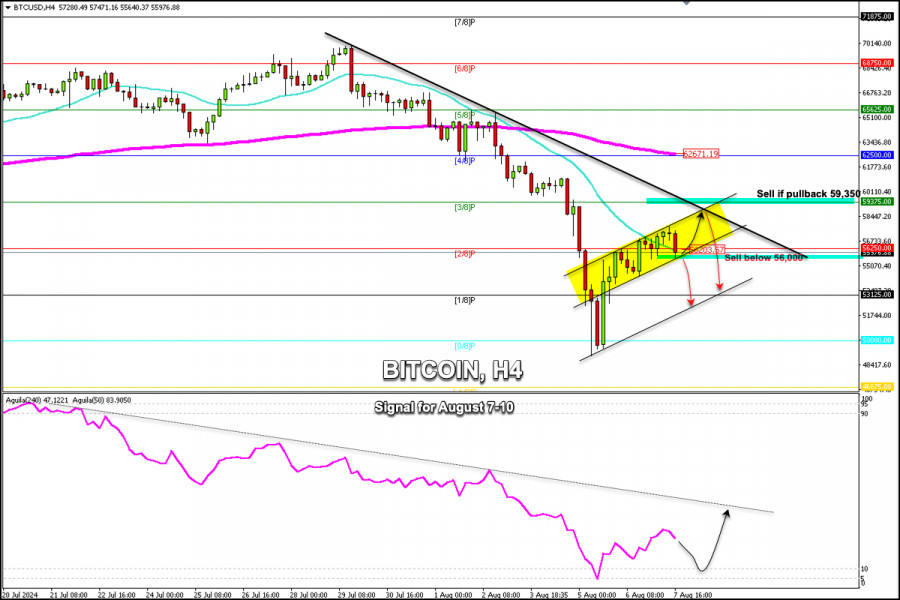
Task: Click the [2/8]P Murray level label
Action: (x=464, y=253)
